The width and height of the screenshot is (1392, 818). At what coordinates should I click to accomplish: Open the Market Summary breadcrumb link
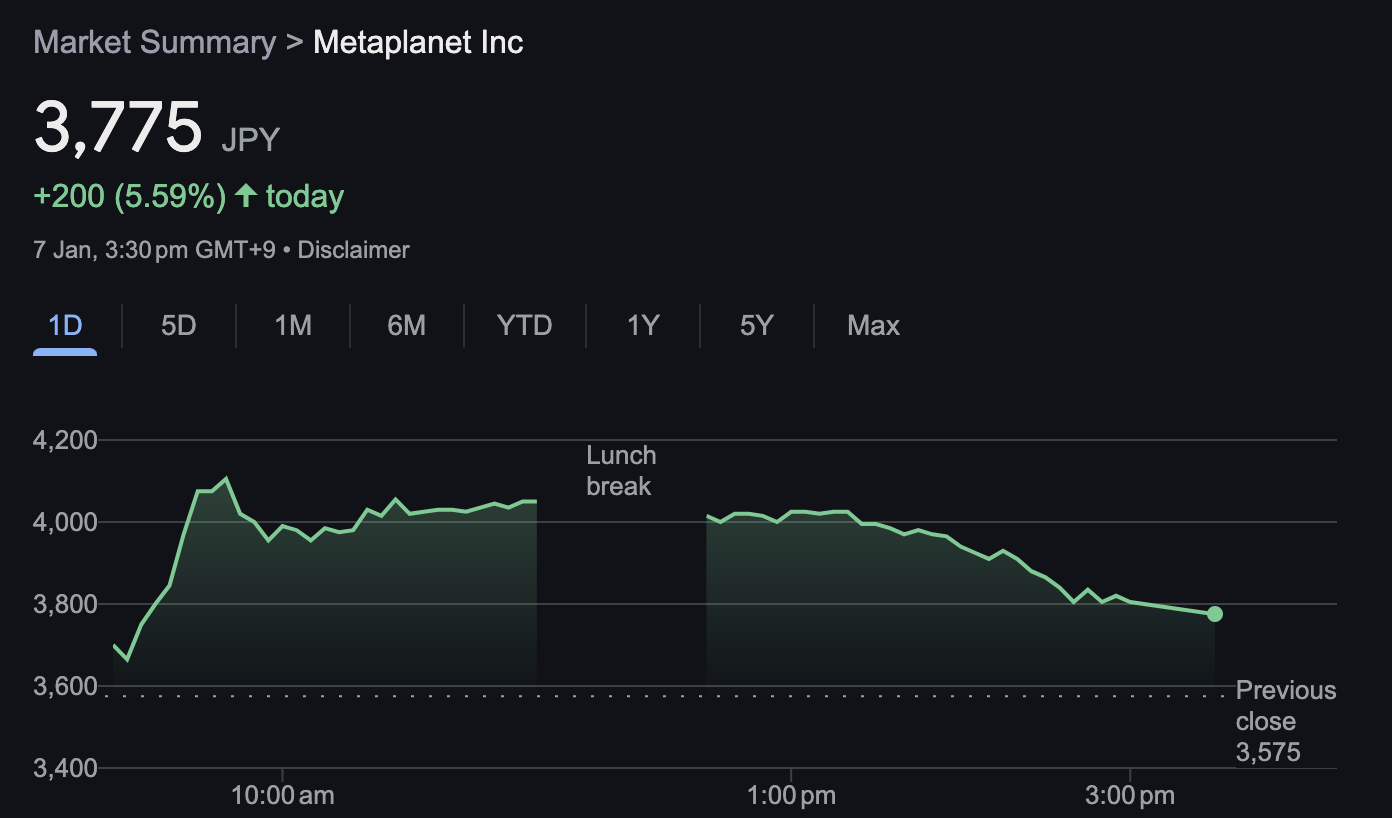click(154, 42)
